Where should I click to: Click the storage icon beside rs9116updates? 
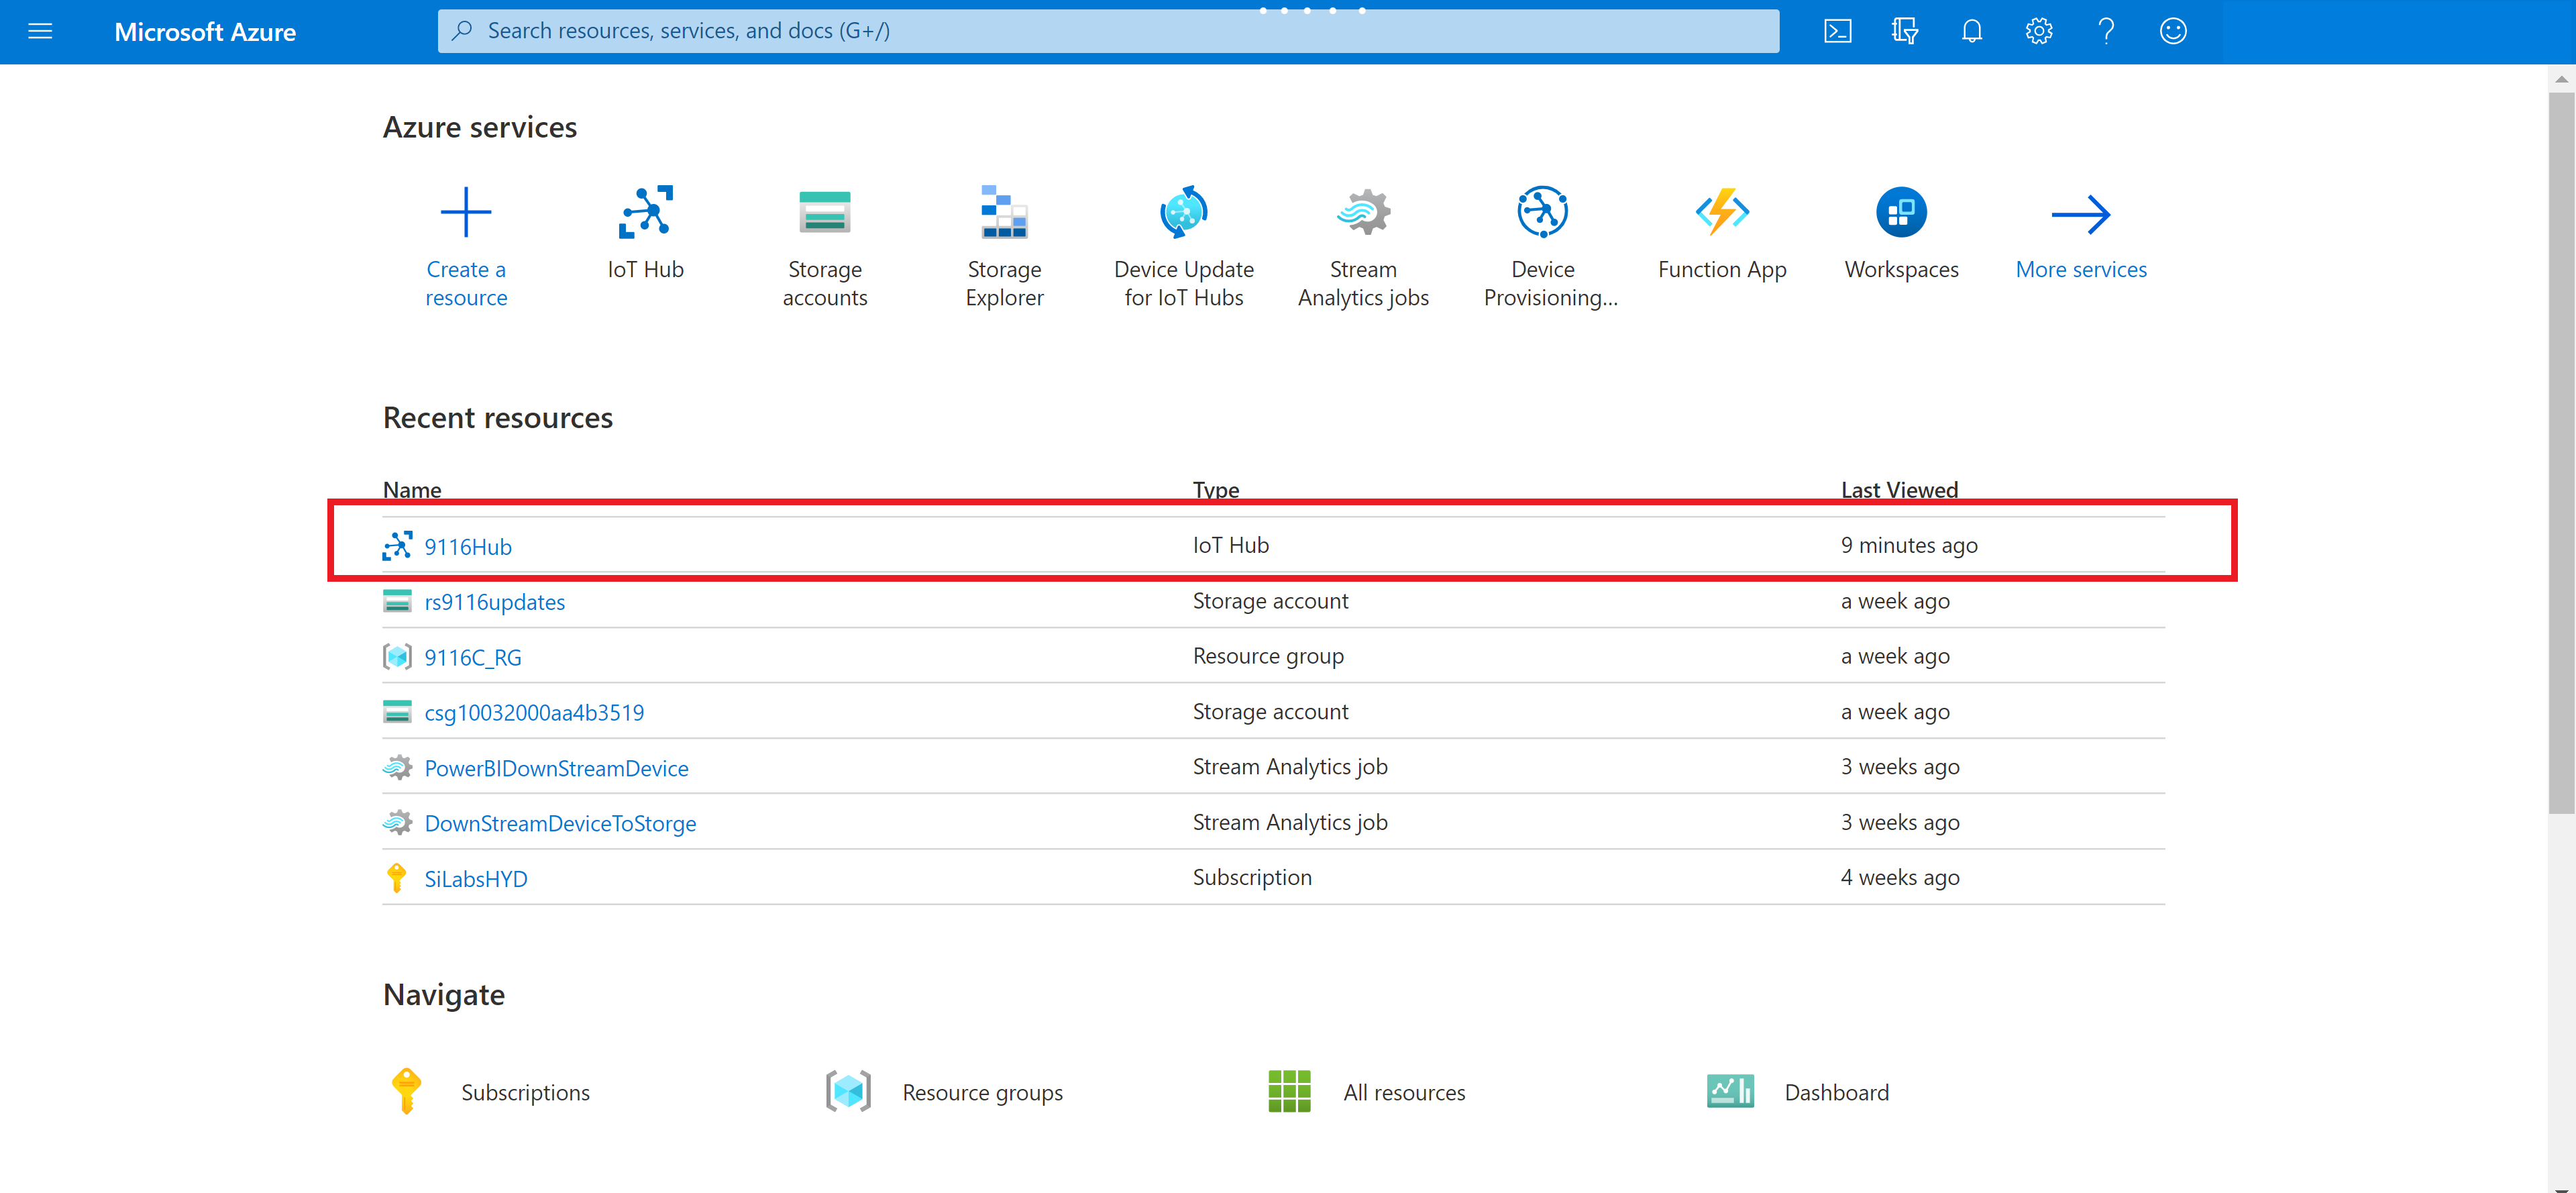point(397,601)
